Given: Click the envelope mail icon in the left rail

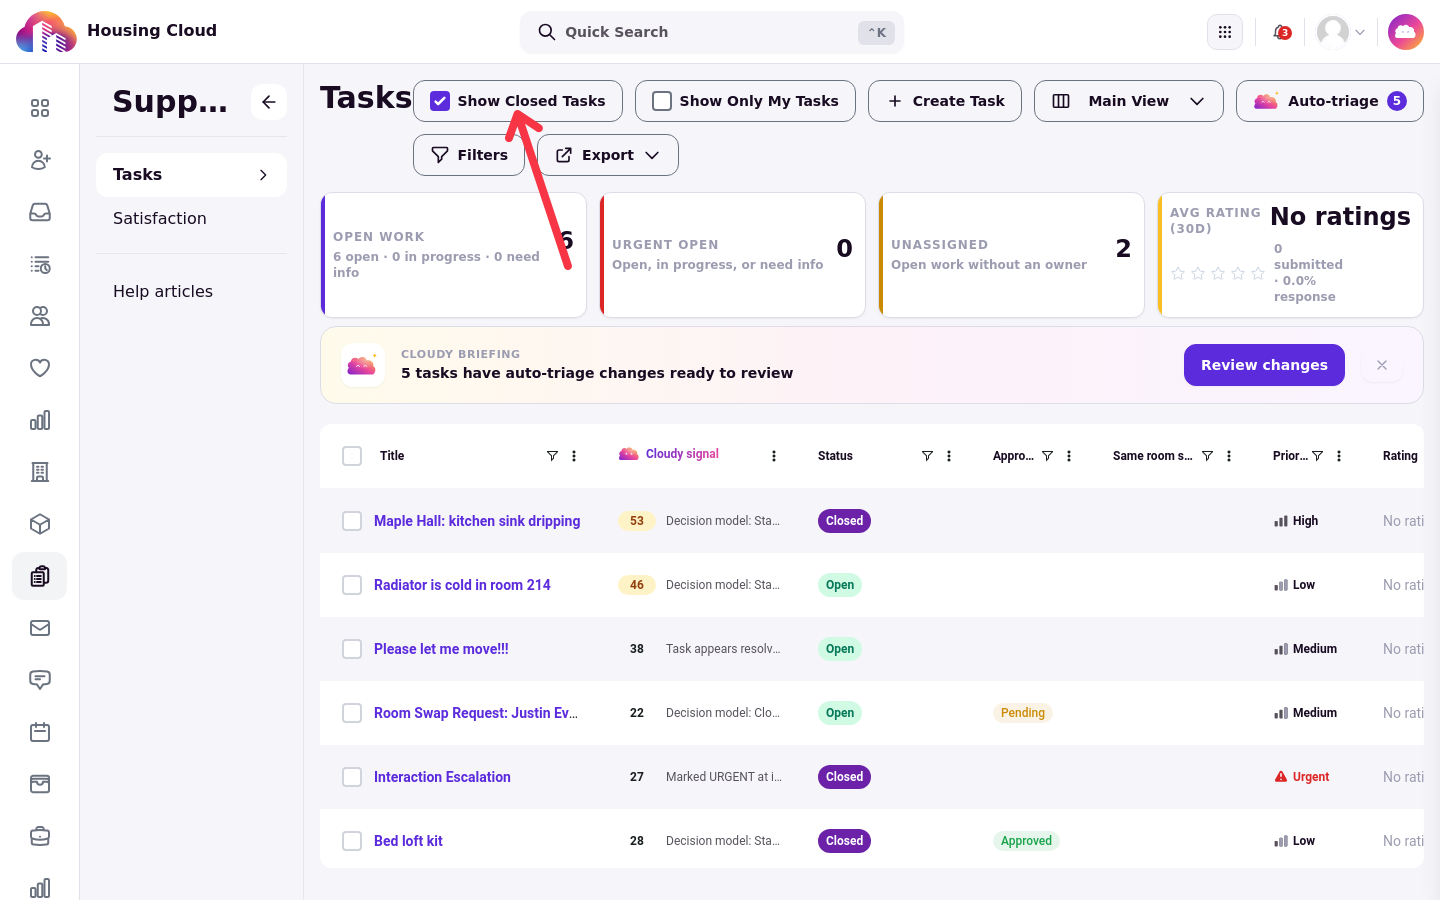Looking at the screenshot, I should click(40, 628).
